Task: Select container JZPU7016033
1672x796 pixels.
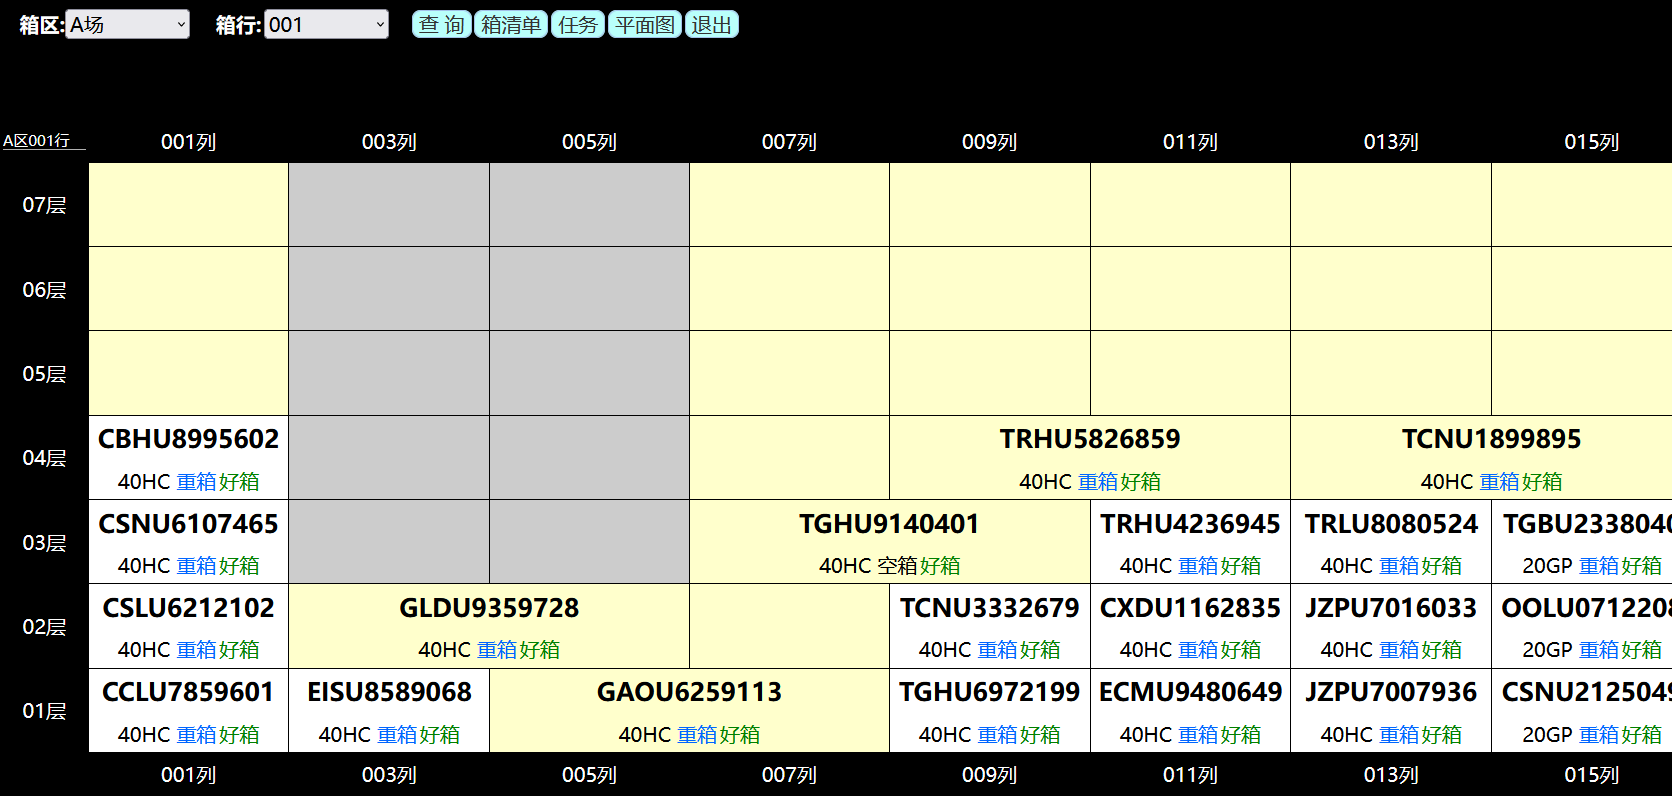Action: pos(1391,608)
